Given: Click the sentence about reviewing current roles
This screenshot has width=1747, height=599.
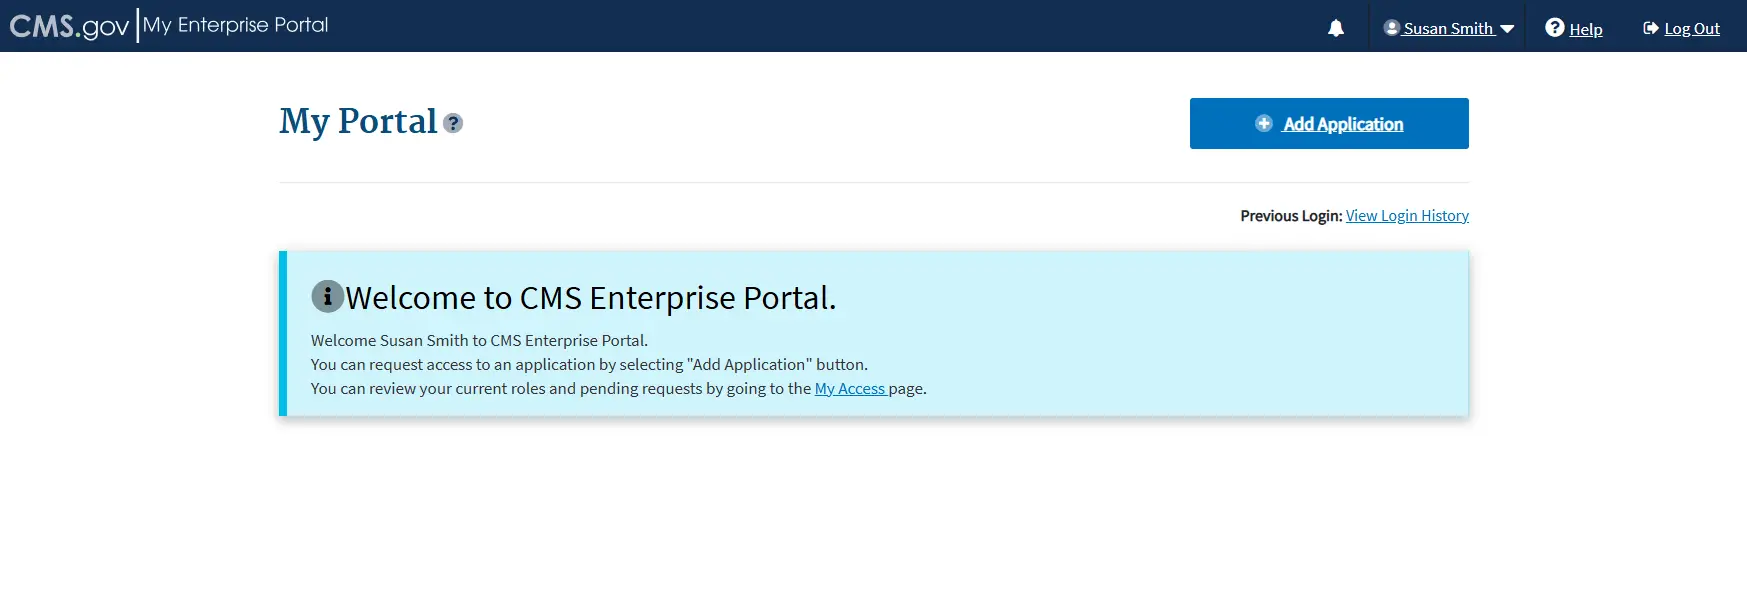Looking at the screenshot, I should point(619,389).
